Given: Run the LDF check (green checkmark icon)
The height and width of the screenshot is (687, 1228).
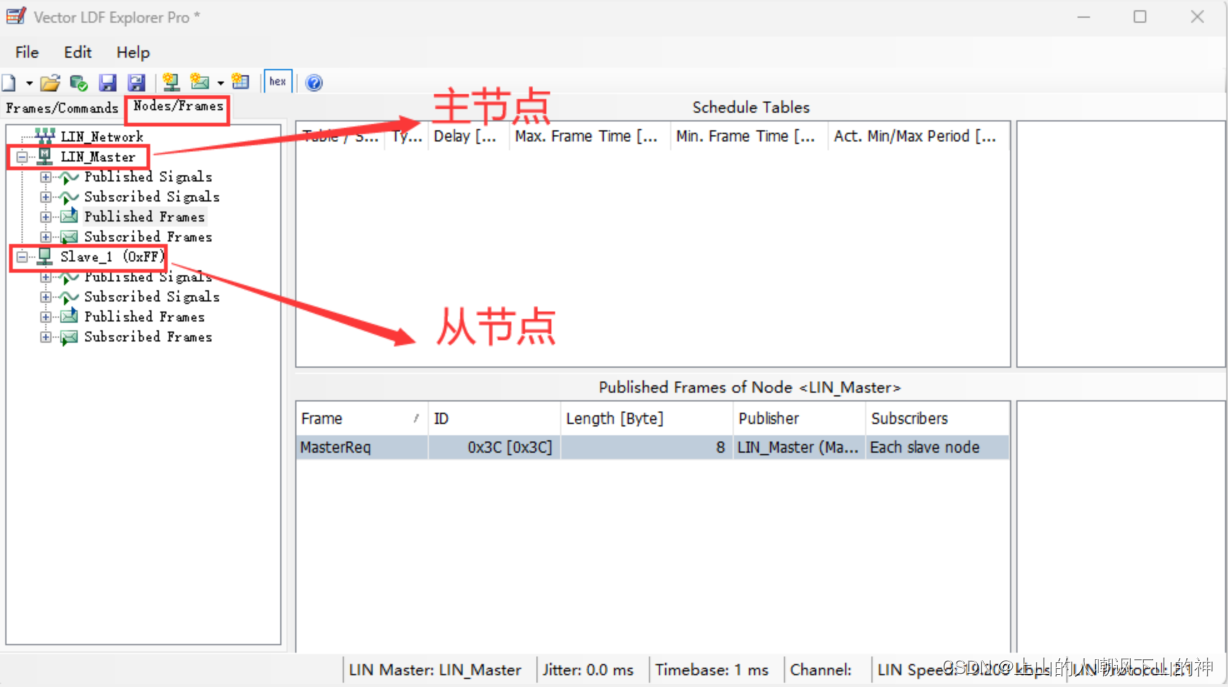Looking at the screenshot, I should [78, 83].
